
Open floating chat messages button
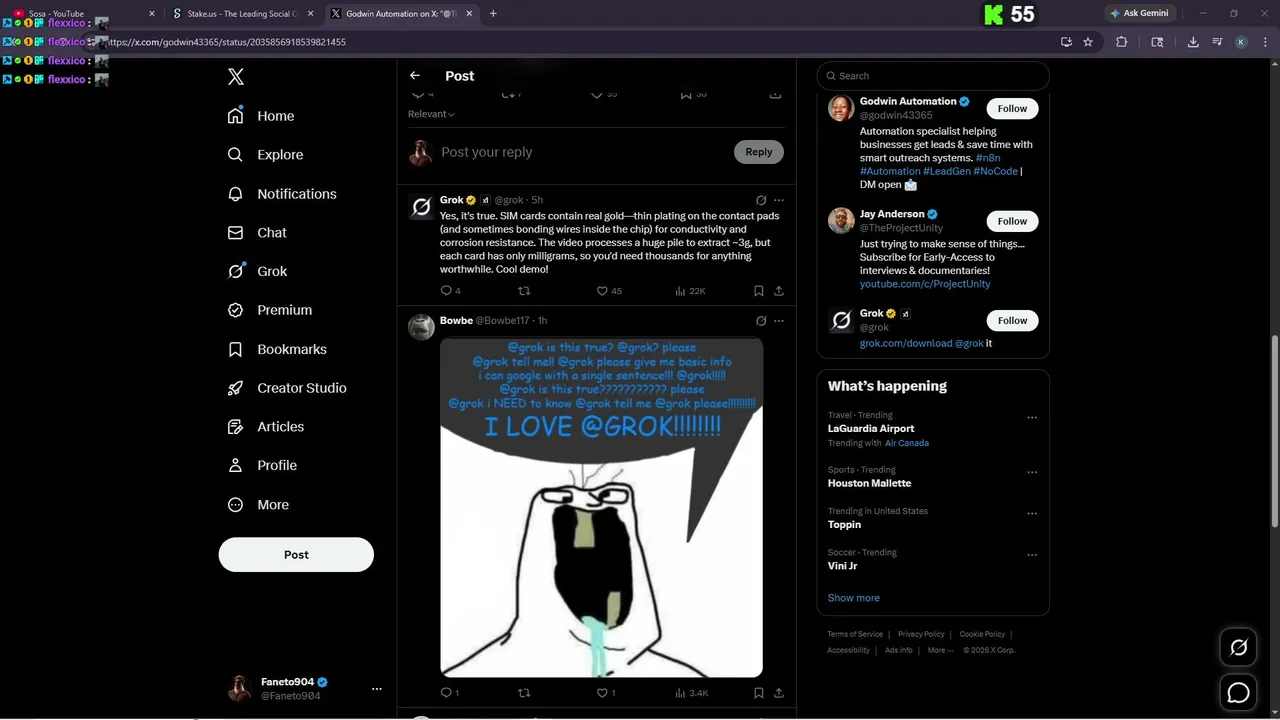pos(1238,692)
